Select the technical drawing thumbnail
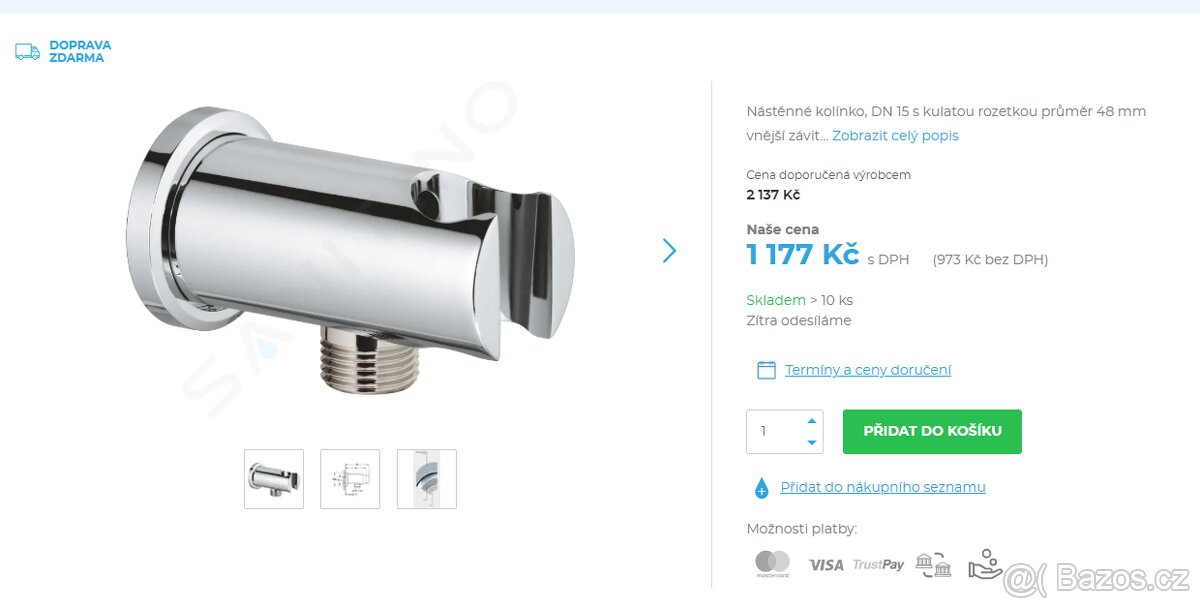1200x608 pixels. (x=350, y=479)
